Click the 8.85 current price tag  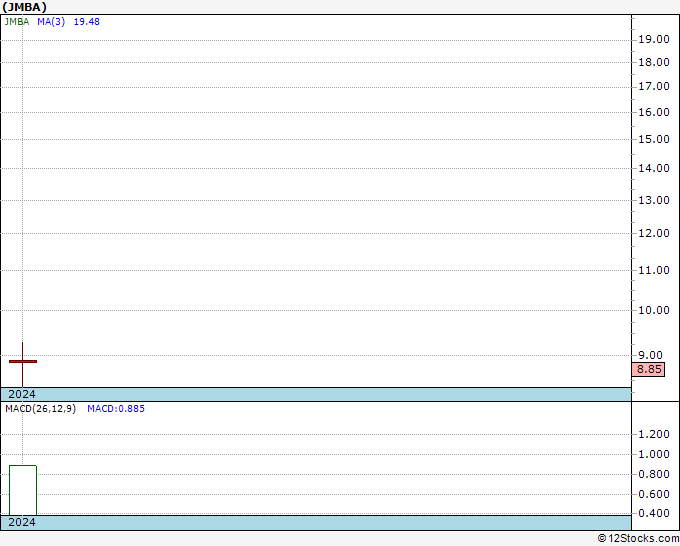click(648, 369)
